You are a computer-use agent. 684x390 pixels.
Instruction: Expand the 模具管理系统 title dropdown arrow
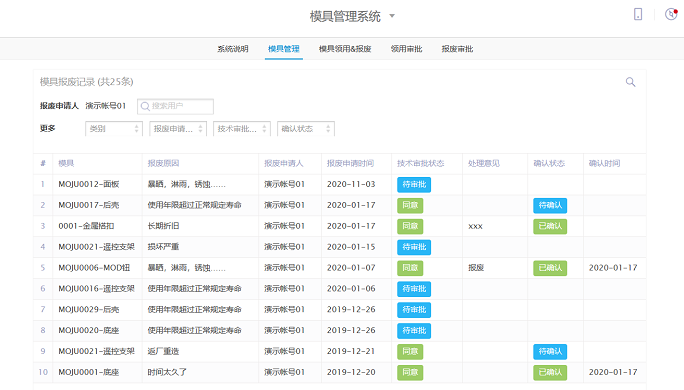click(x=392, y=16)
